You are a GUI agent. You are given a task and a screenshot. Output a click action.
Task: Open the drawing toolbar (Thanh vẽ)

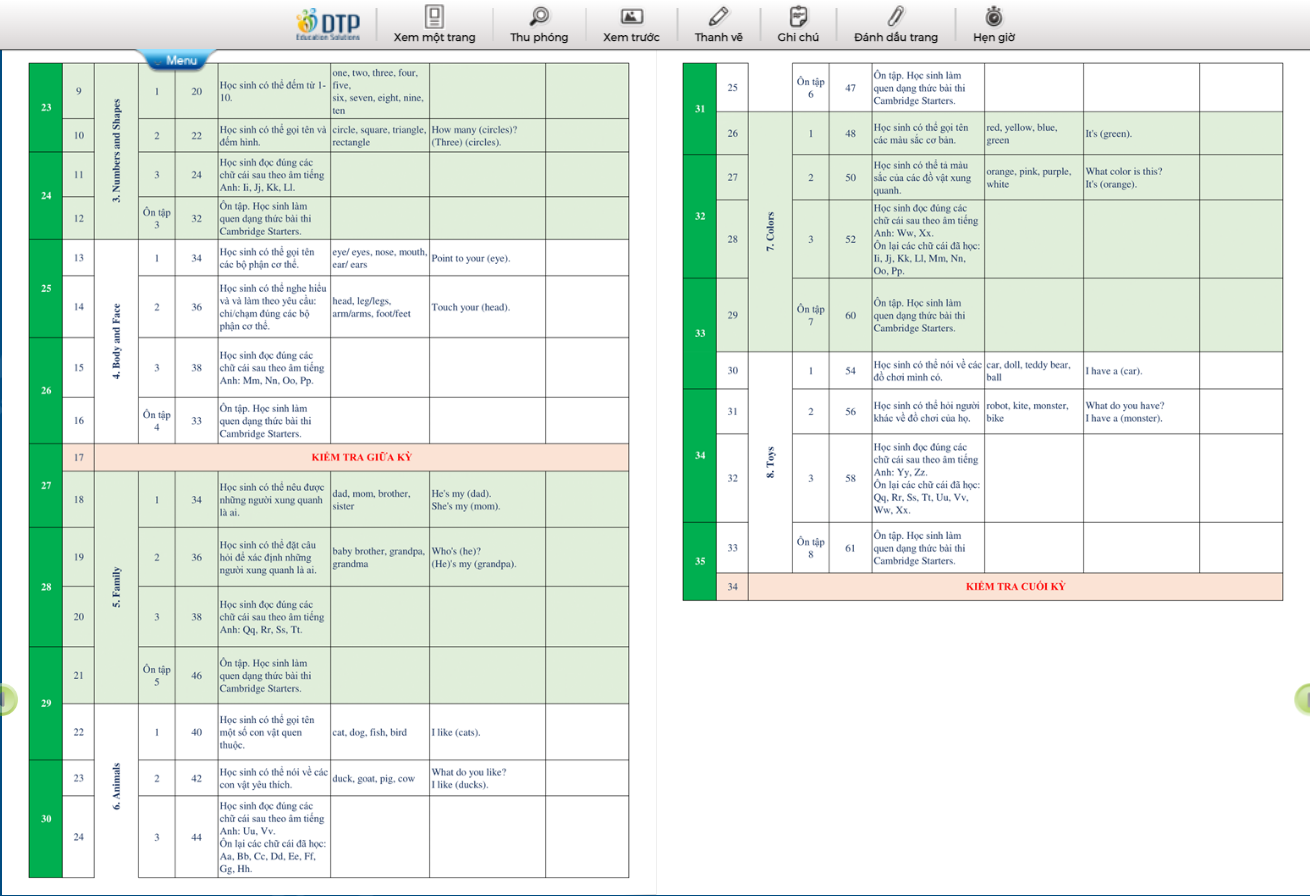click(718, 24)
